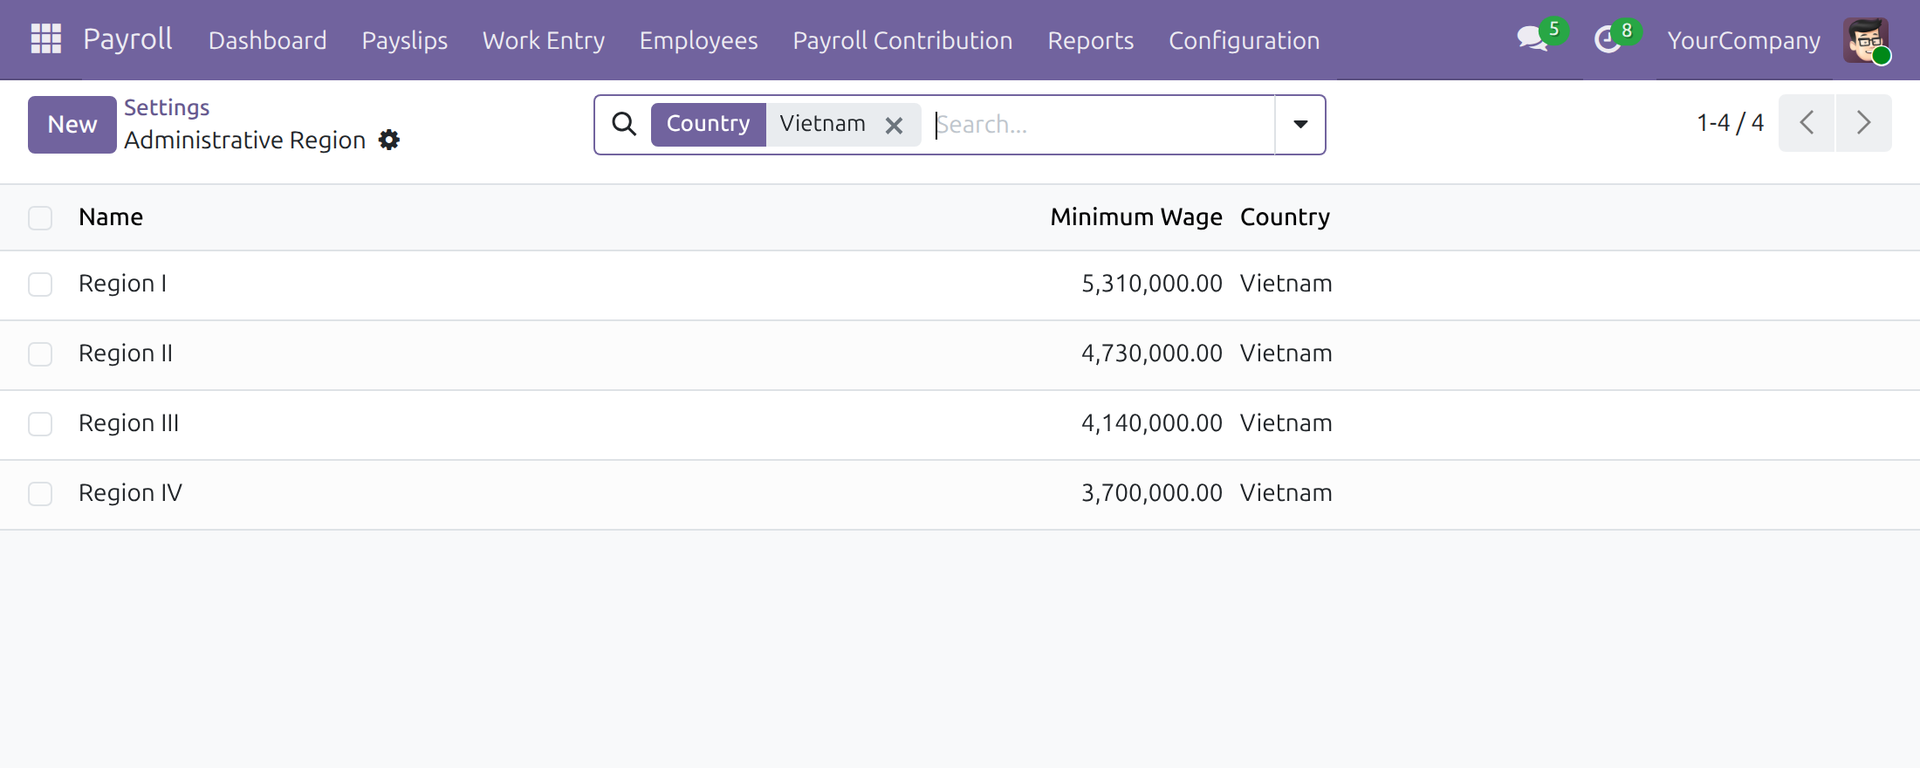The image size is (1920, 768).
Task: Check the Region III row checkbox
Action: point(40,425)
